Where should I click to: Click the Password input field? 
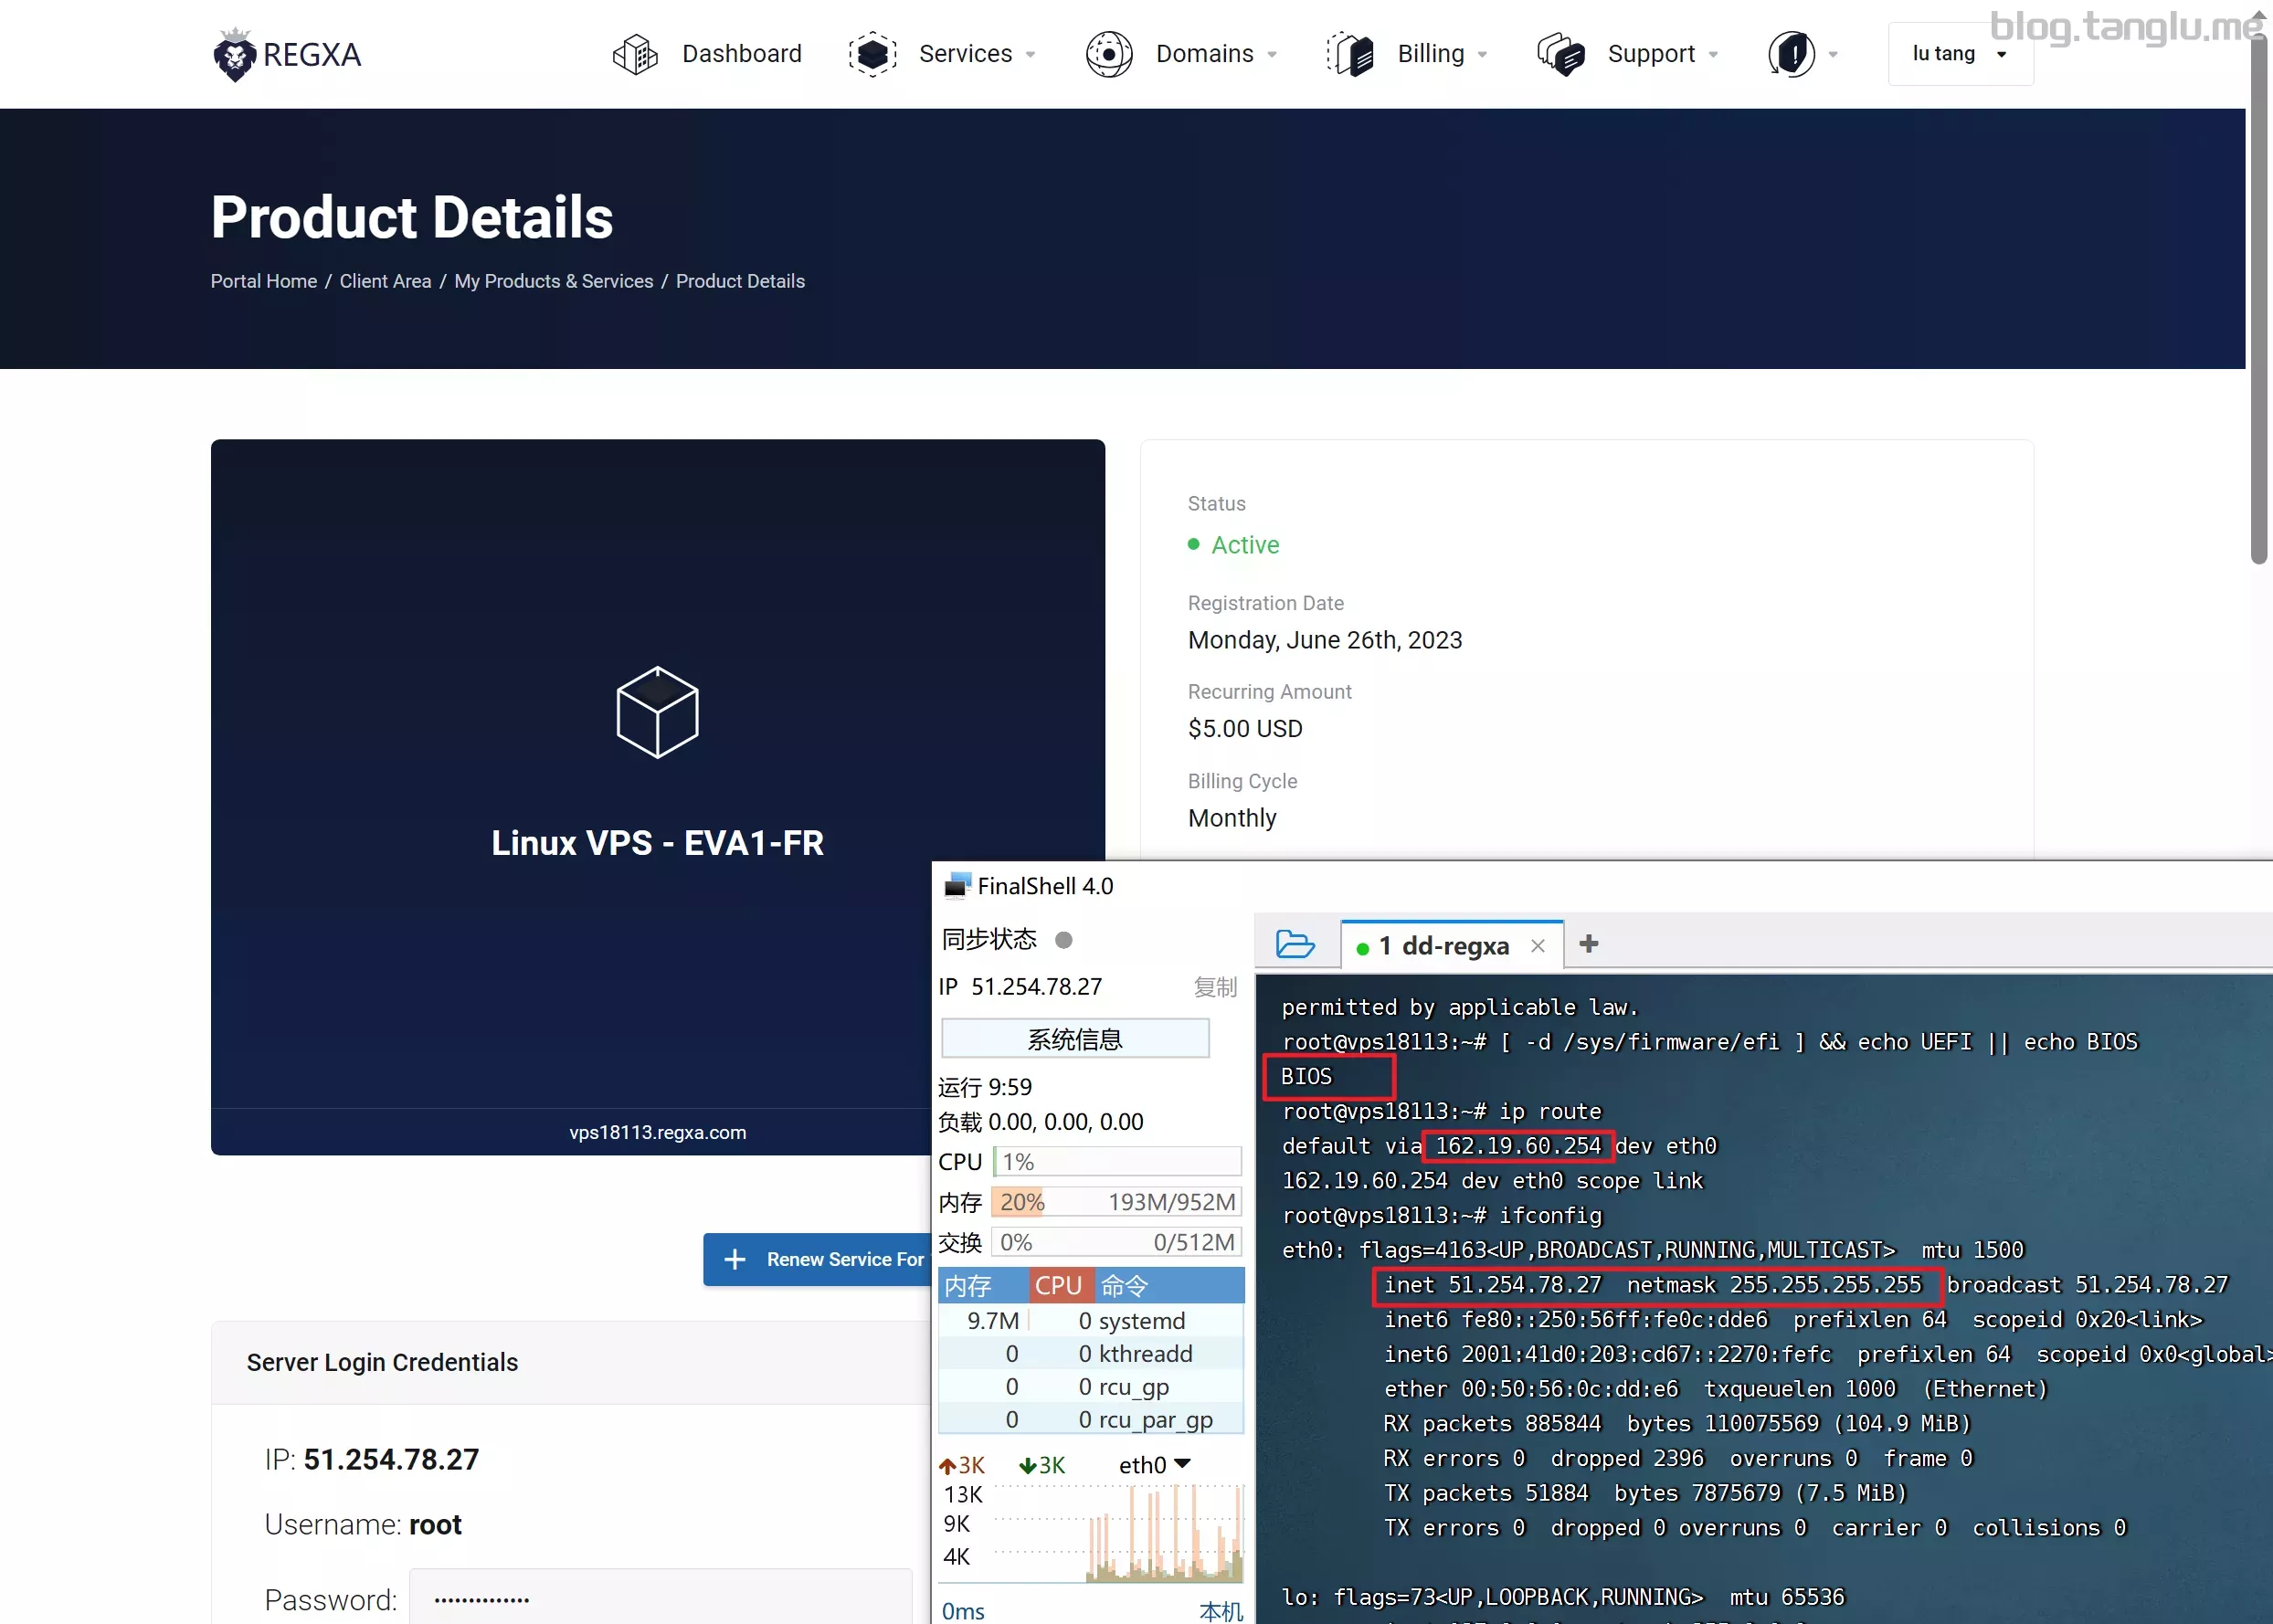tap(660, 1599)
